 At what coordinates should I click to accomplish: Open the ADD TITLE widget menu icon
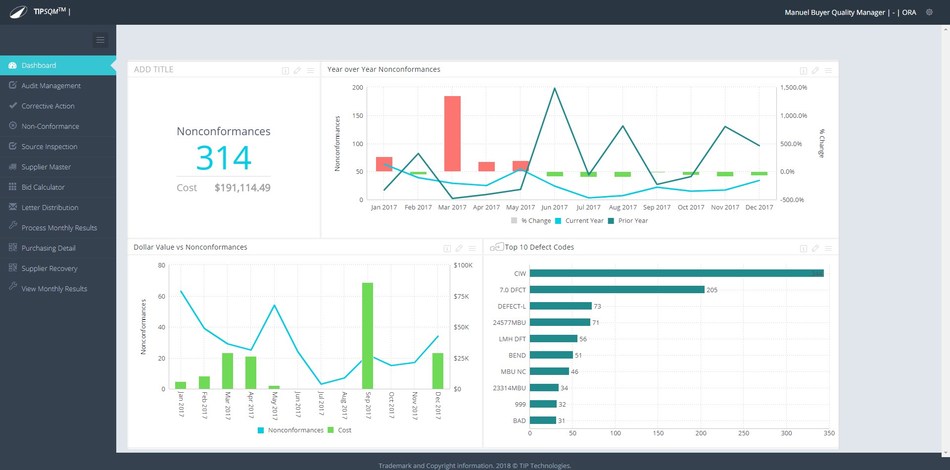pos(310,70)
